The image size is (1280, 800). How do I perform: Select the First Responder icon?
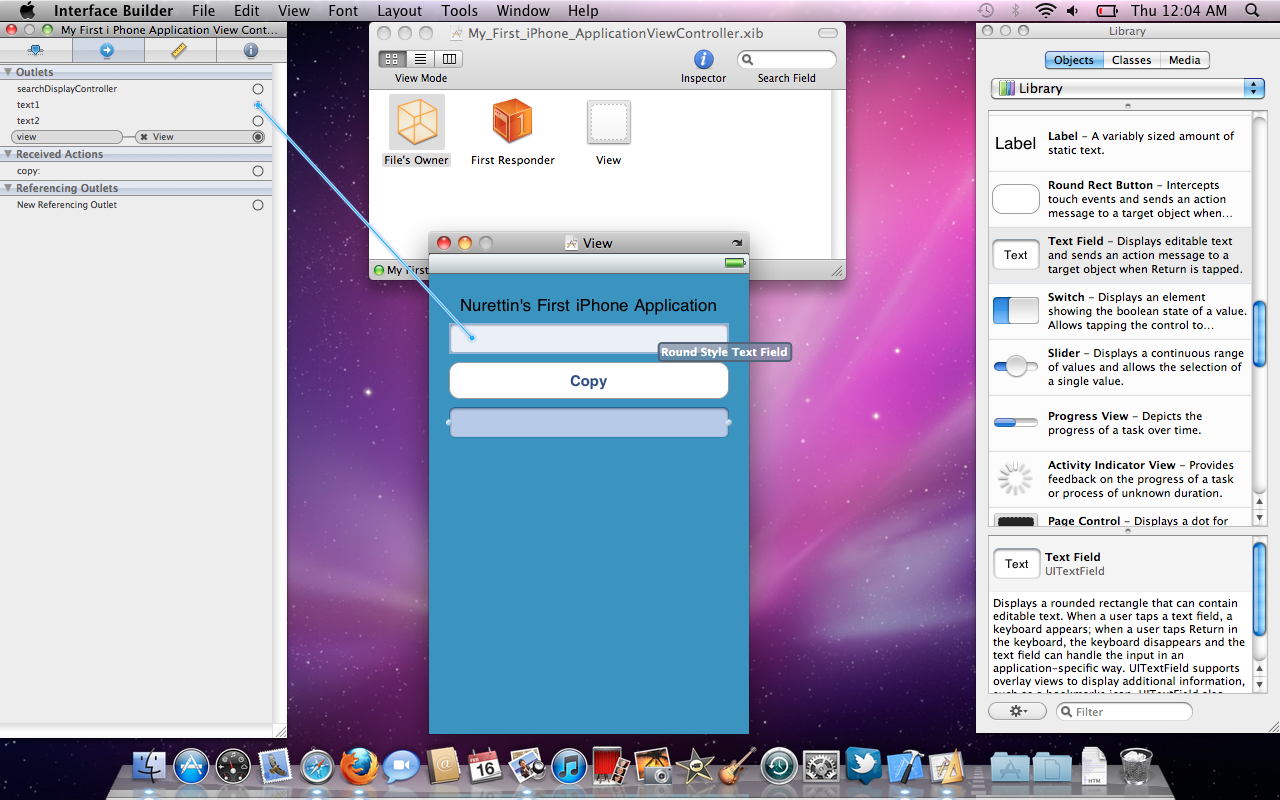point(512,121)
